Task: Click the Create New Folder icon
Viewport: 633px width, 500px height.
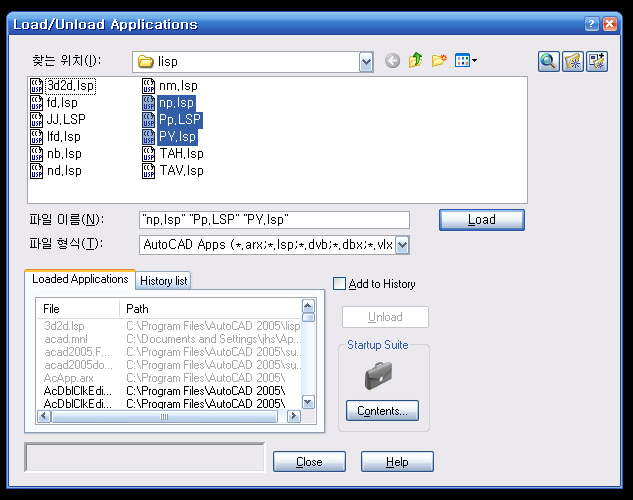Action: click(438, 61)
